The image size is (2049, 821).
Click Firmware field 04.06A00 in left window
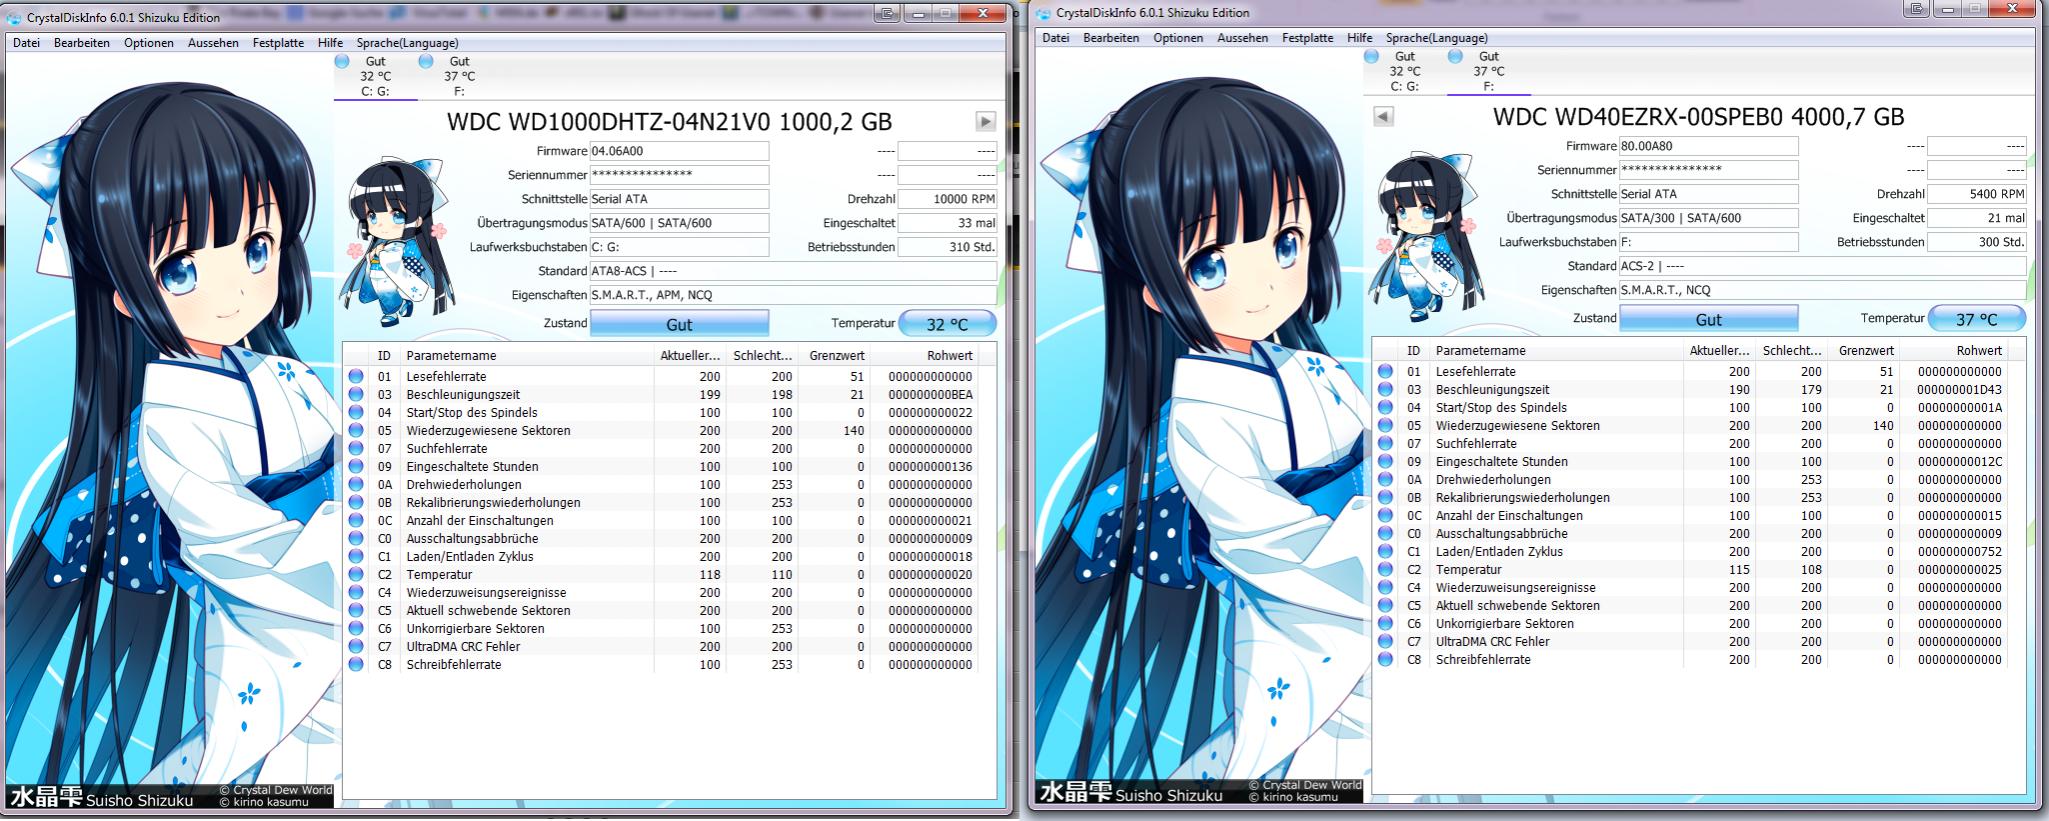pos(679,151)
